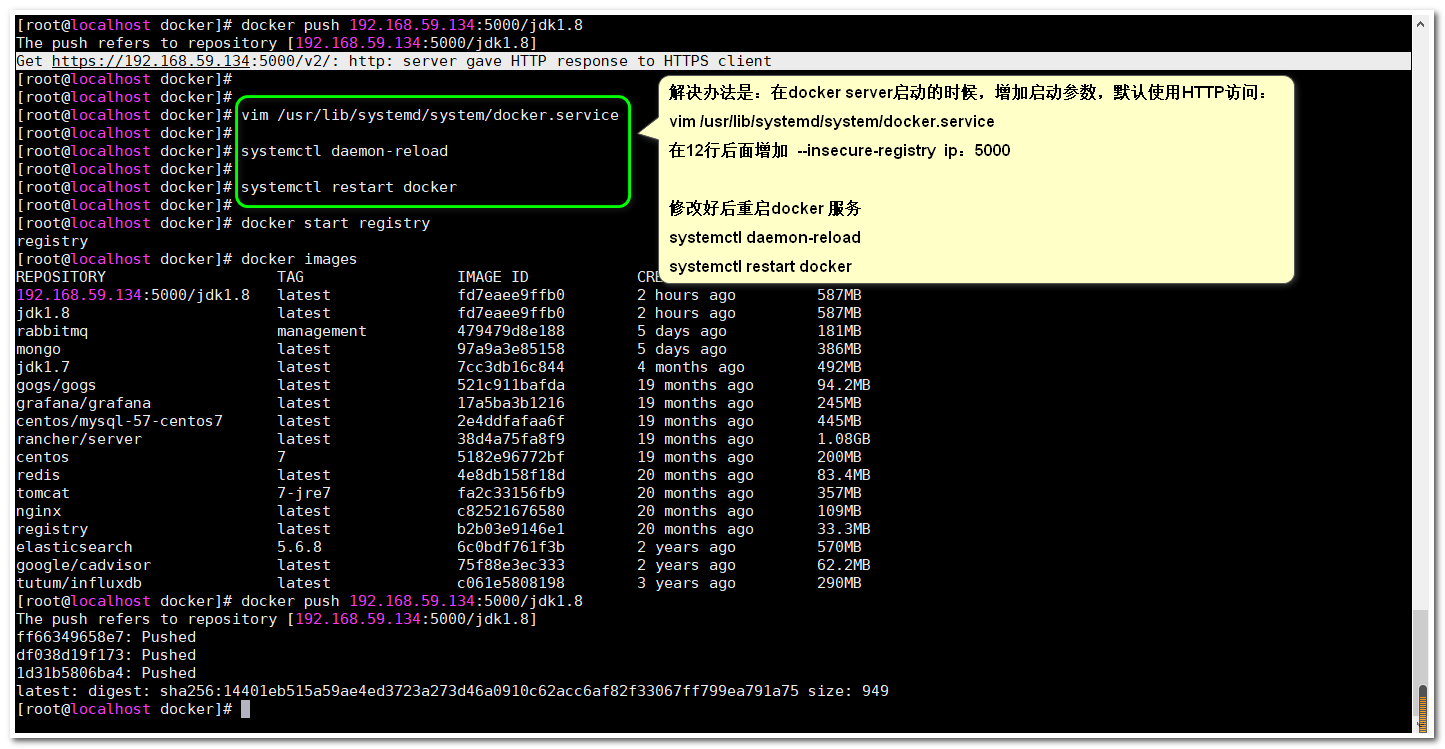1445x749 pixels.
Task: Click the 'redis' repository name
Action: [x=39, y=475]
